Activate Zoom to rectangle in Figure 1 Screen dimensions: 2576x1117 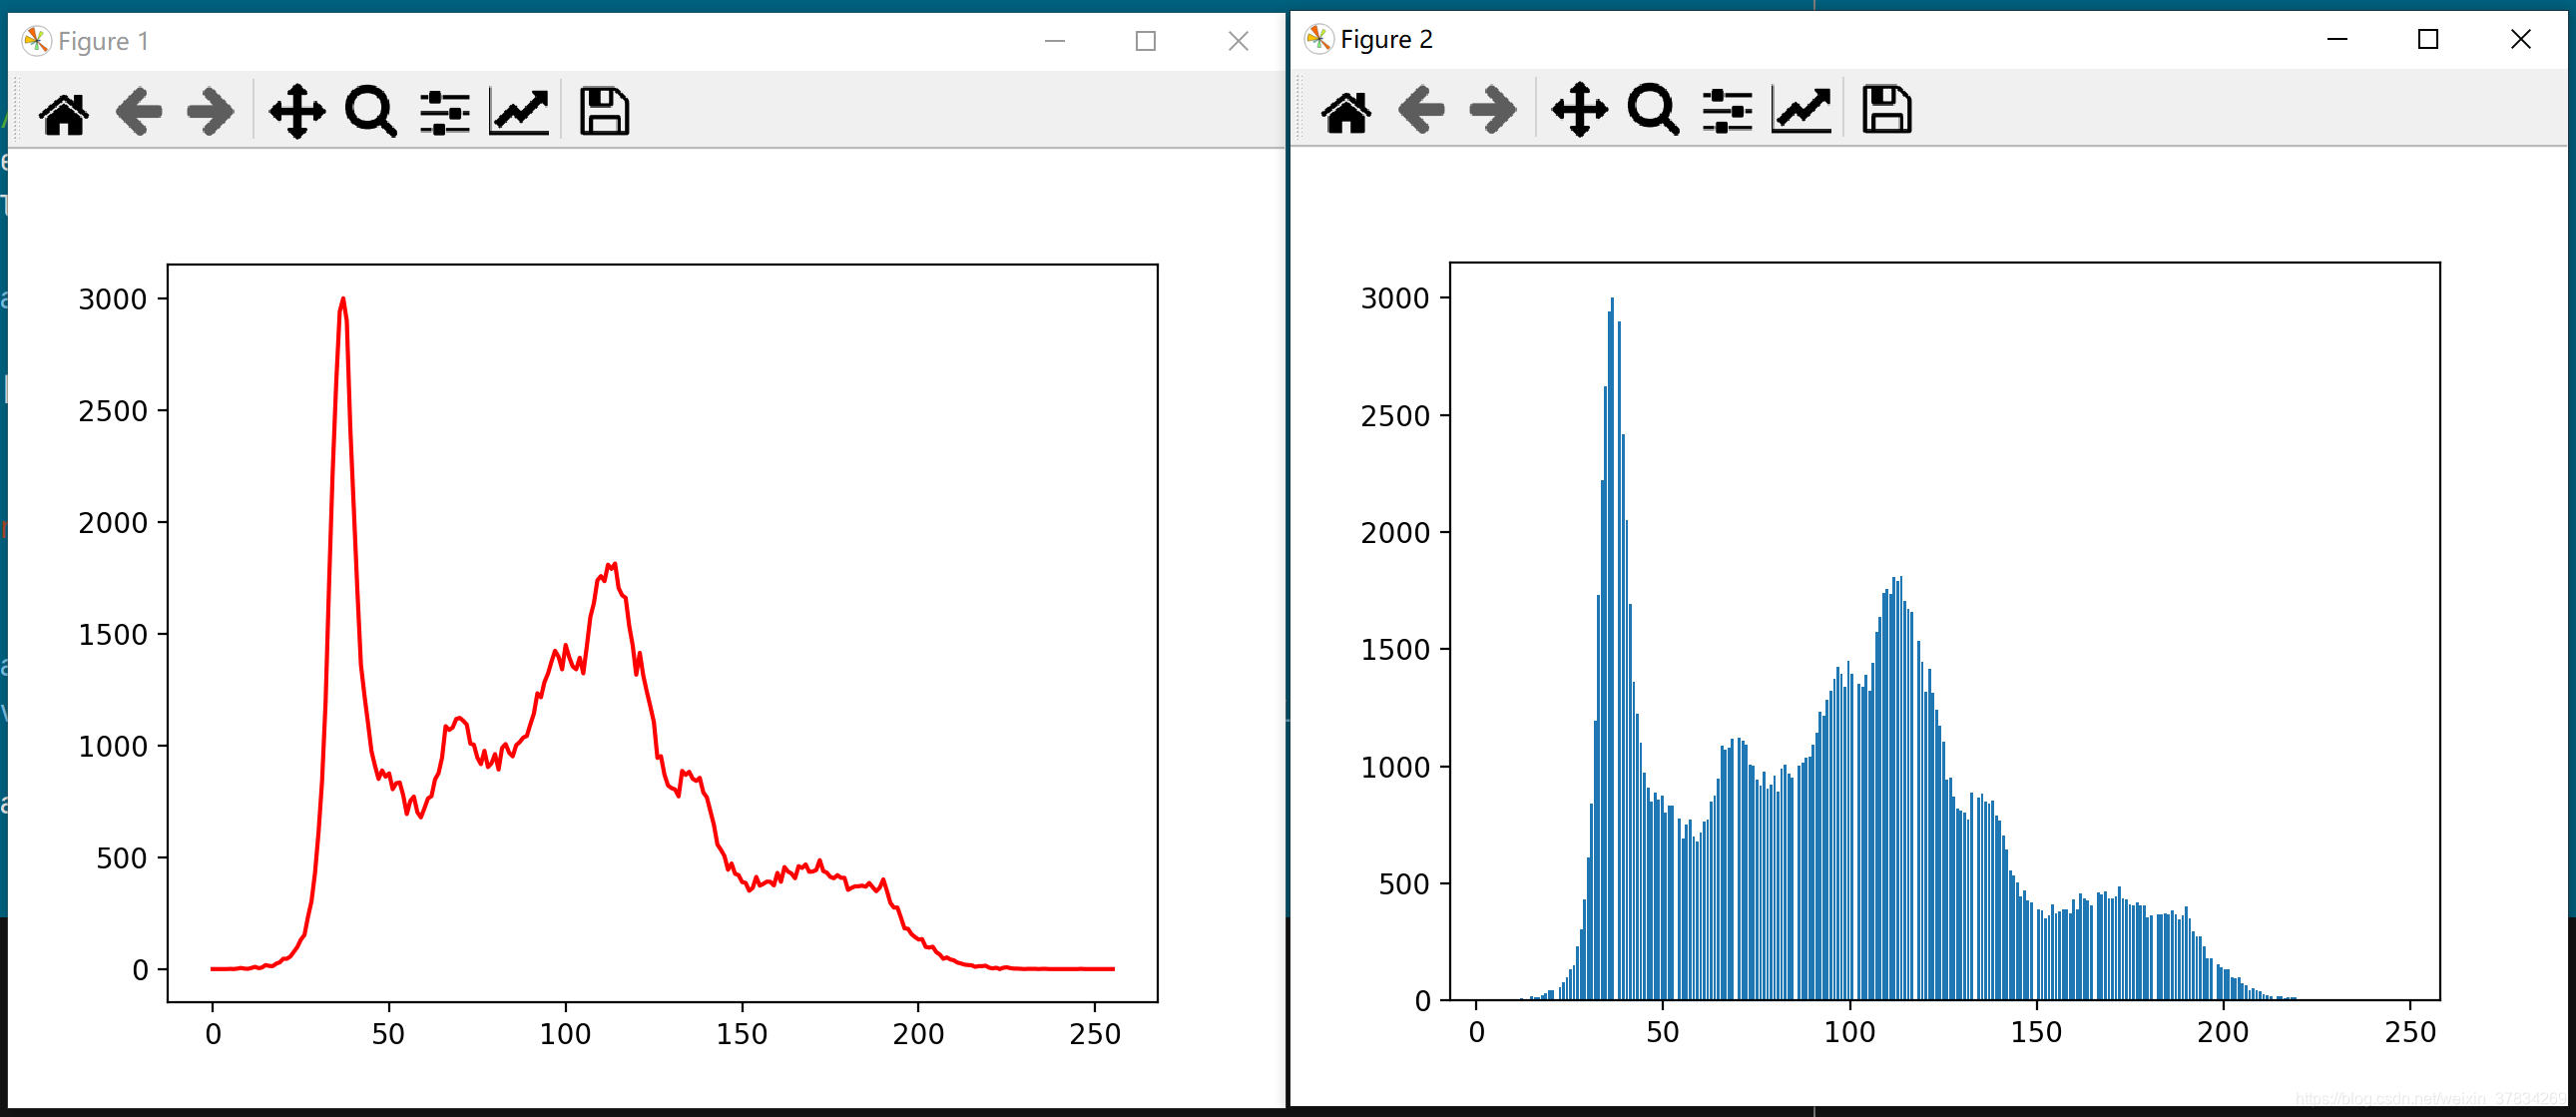[x=371, y=111]
